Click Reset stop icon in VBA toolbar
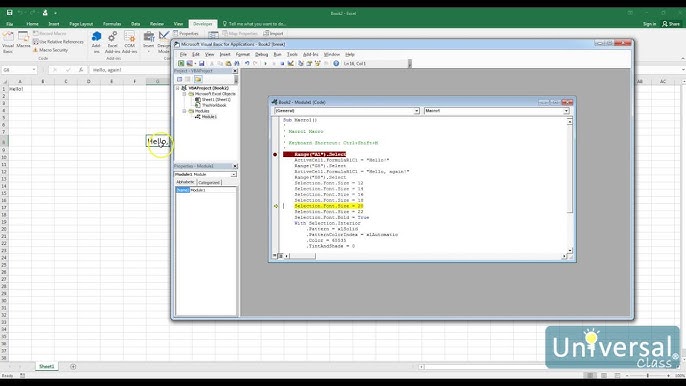Screen dimensions: 686x386 (282, 63)
